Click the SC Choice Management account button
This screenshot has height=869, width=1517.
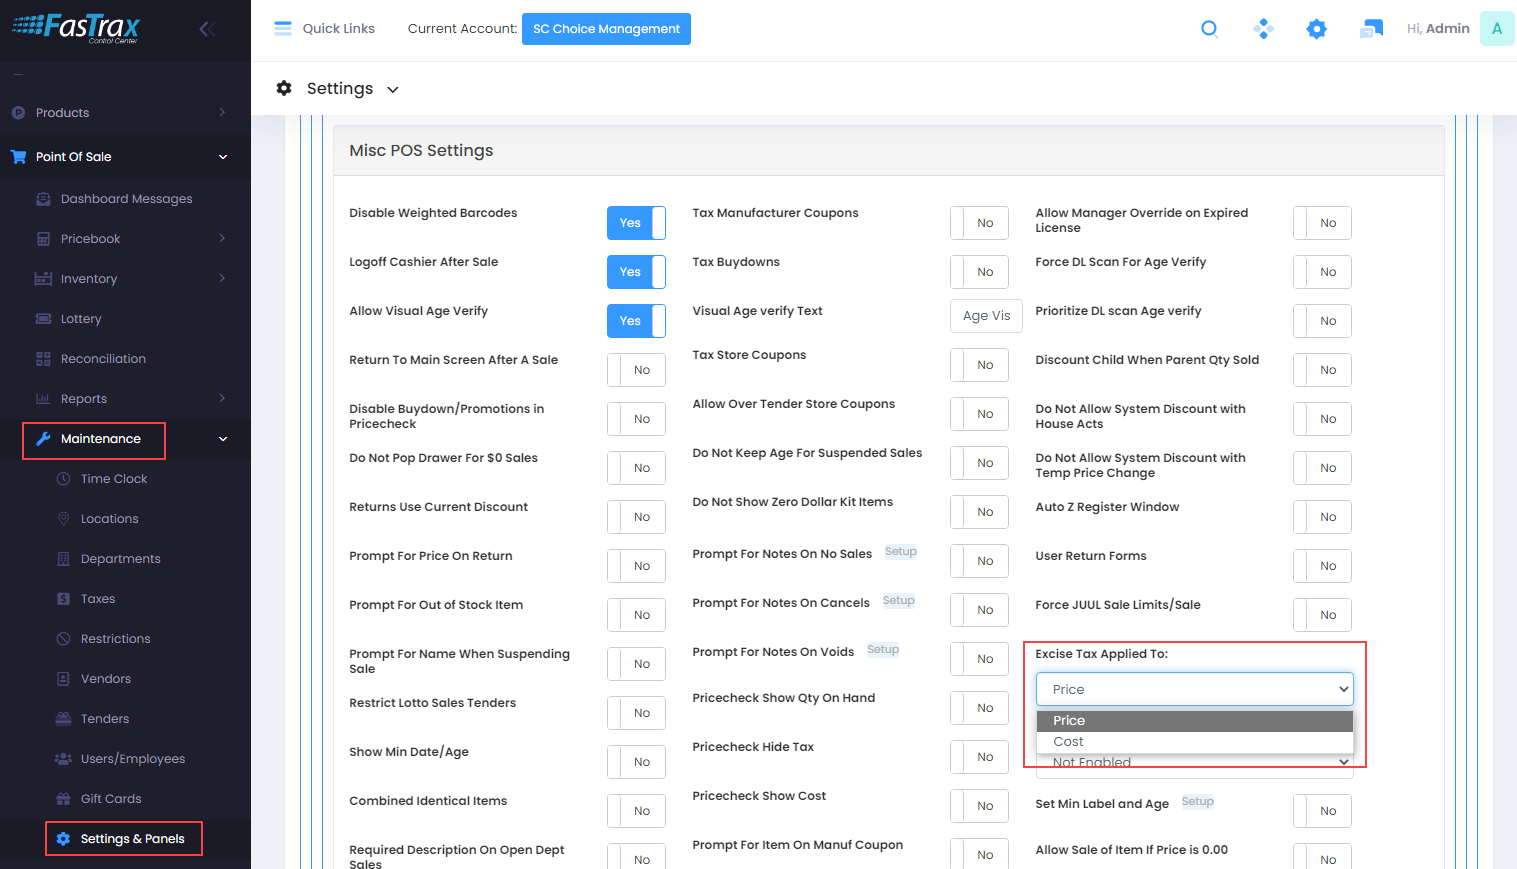pos(606,29)
